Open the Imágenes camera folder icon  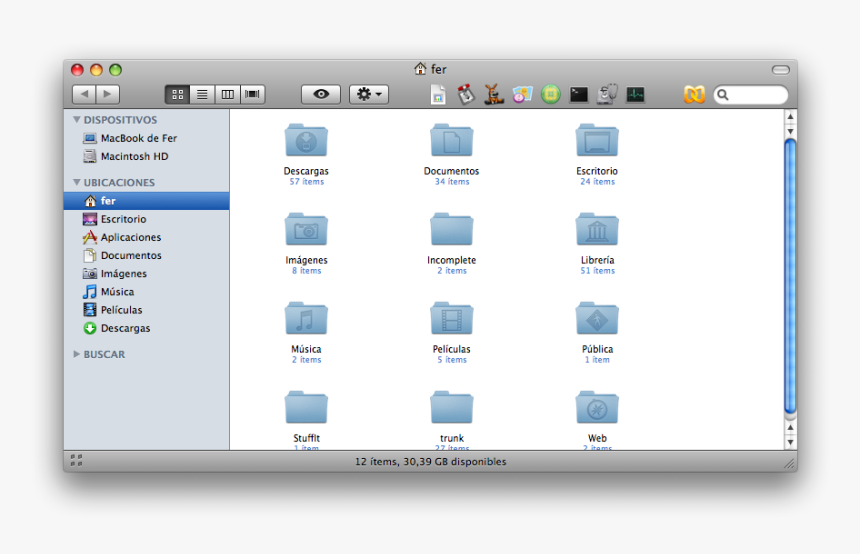pos(306,229)
